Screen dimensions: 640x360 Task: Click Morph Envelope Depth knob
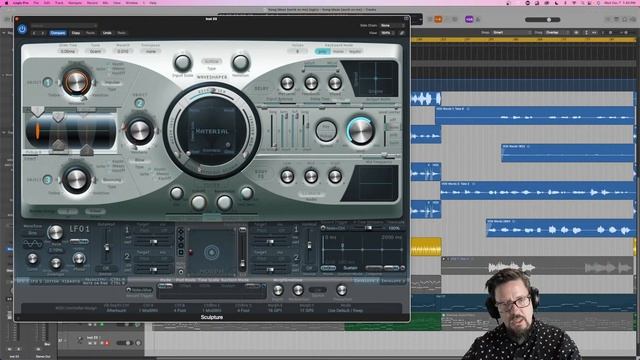pyautogui.click(x=278, y=290)
